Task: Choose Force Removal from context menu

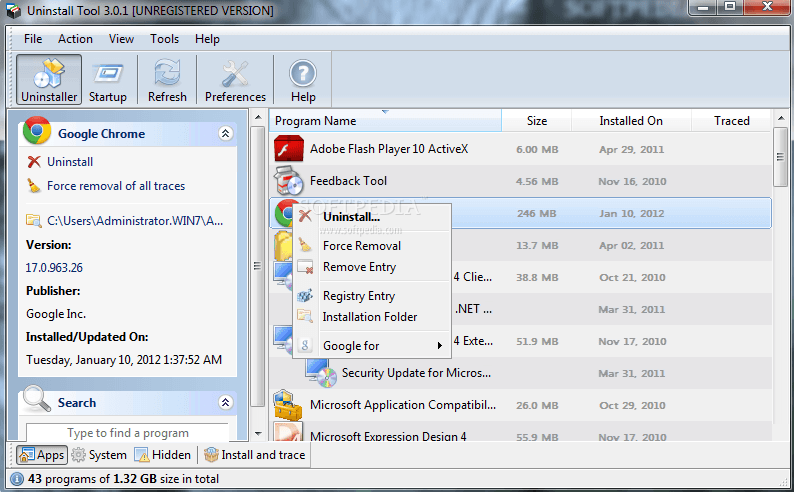Action: (361, 246)
